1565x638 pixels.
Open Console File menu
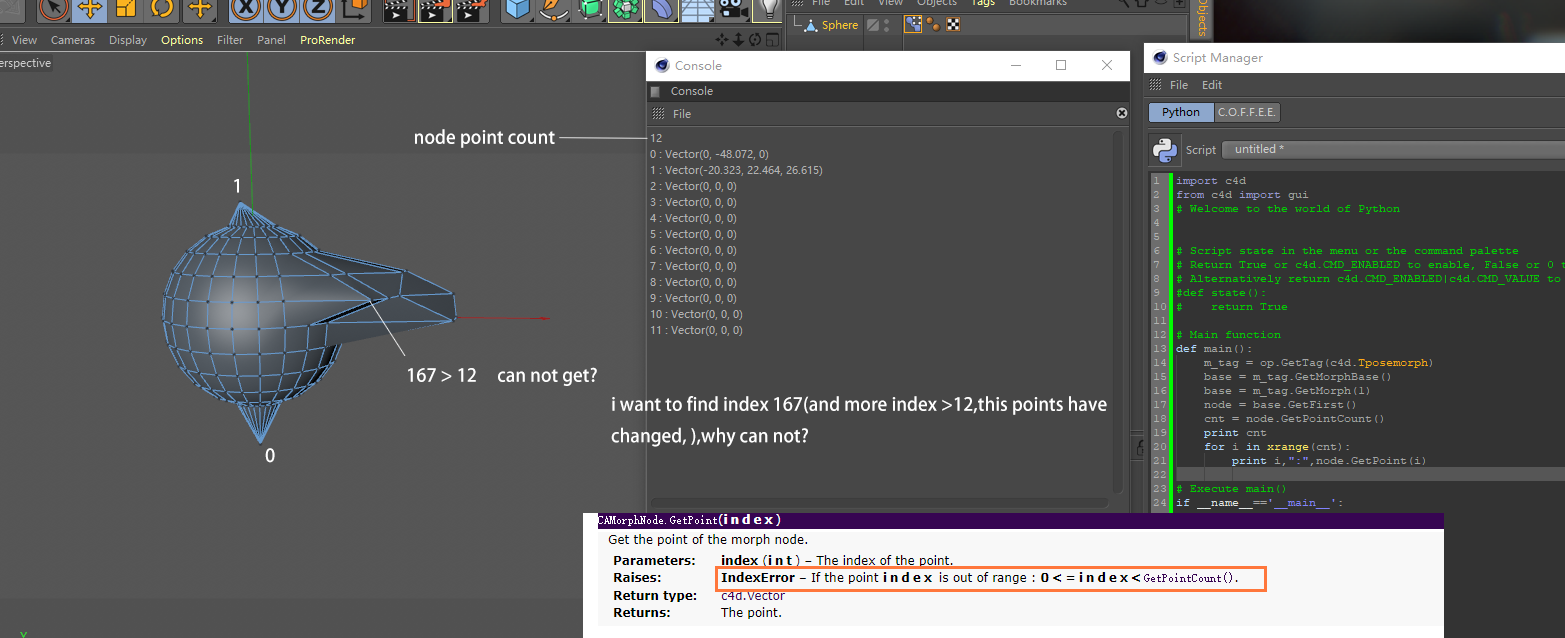(682, 114)
